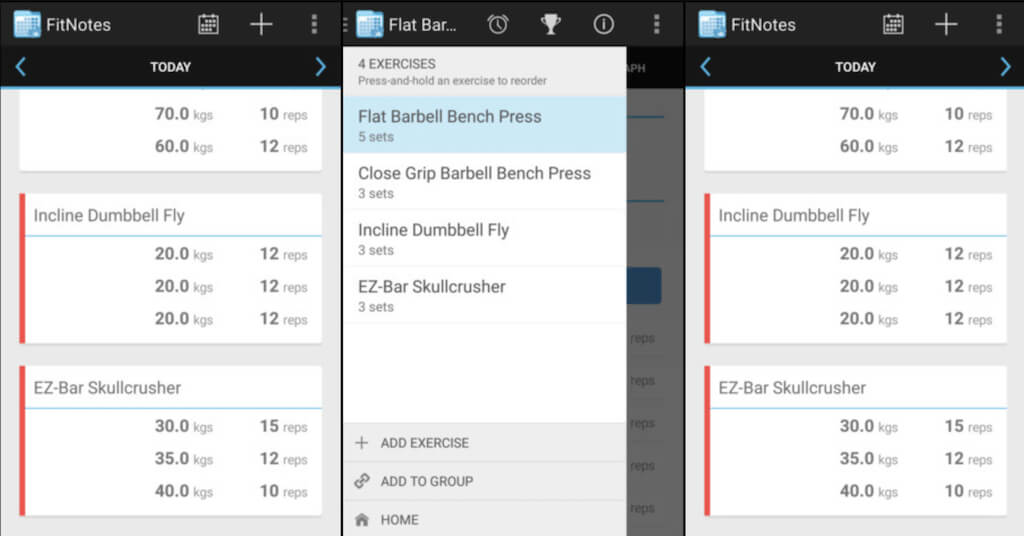
Task: Select Close Grip Barbell Bench Press entry
Action: [484, 182]
